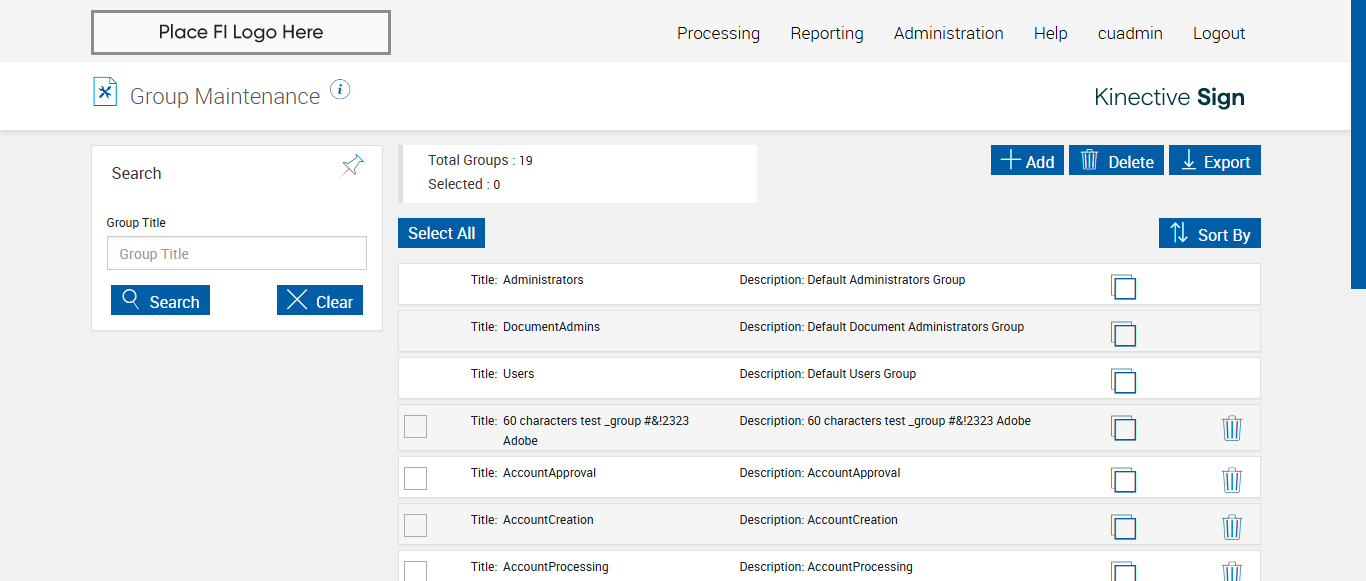Click the Group Title search field
Viewport: 1366px width, 581px height.
pyautogui.click(x=237, y=254)
